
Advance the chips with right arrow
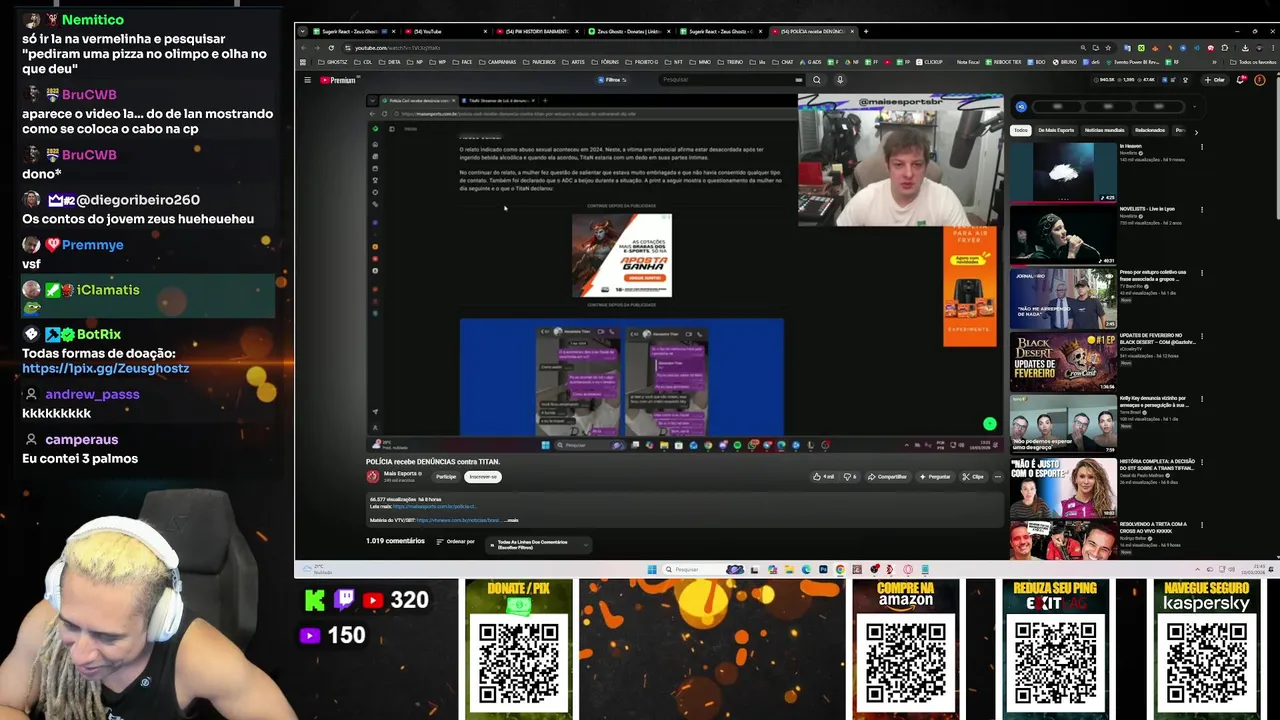1196,131
